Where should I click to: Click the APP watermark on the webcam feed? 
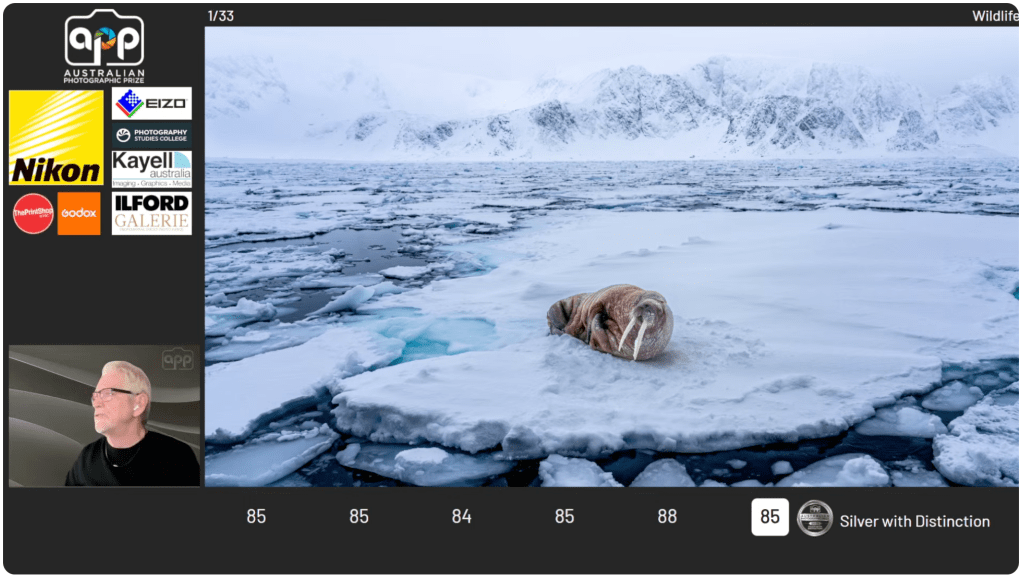point(177,359)
